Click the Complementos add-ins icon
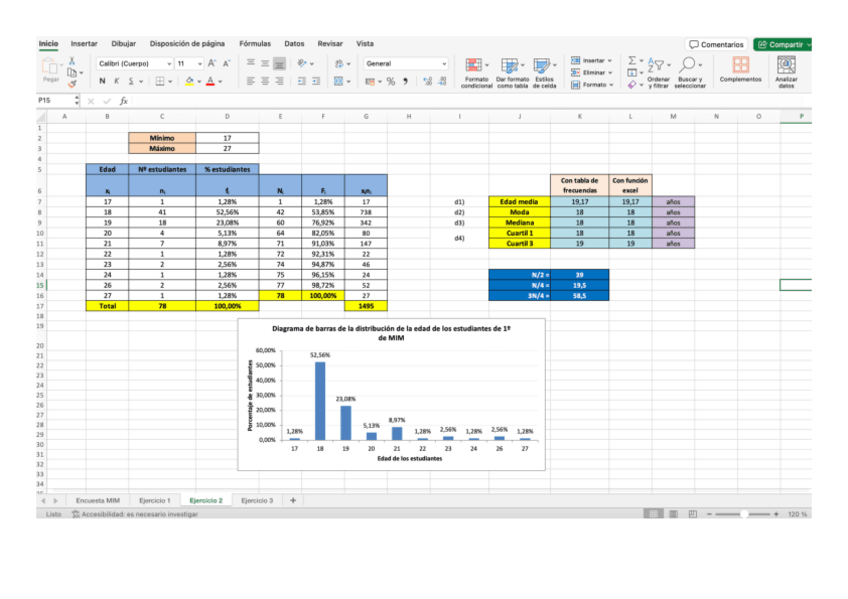Image resolution: width=848 pixels, height=599 pixels. point(740,65)
